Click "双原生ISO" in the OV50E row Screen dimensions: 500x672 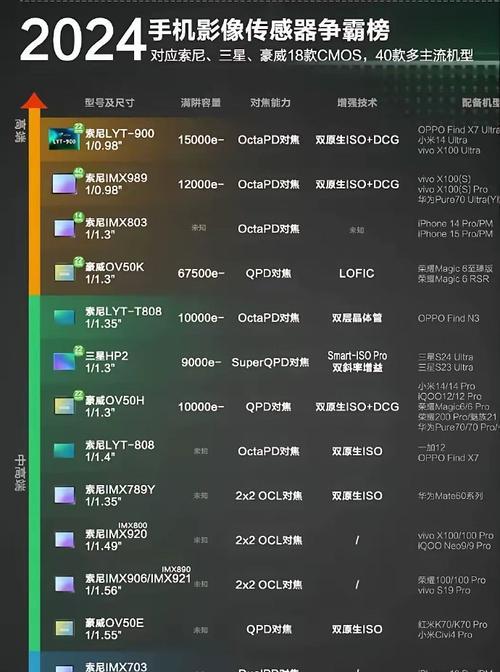(x=357, y=629)
